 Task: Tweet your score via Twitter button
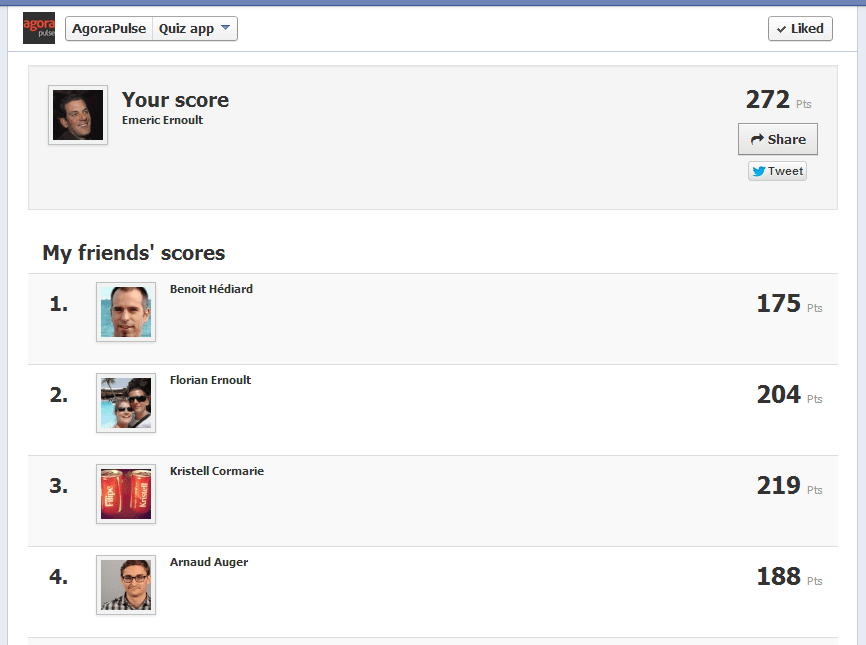(777, 171)
